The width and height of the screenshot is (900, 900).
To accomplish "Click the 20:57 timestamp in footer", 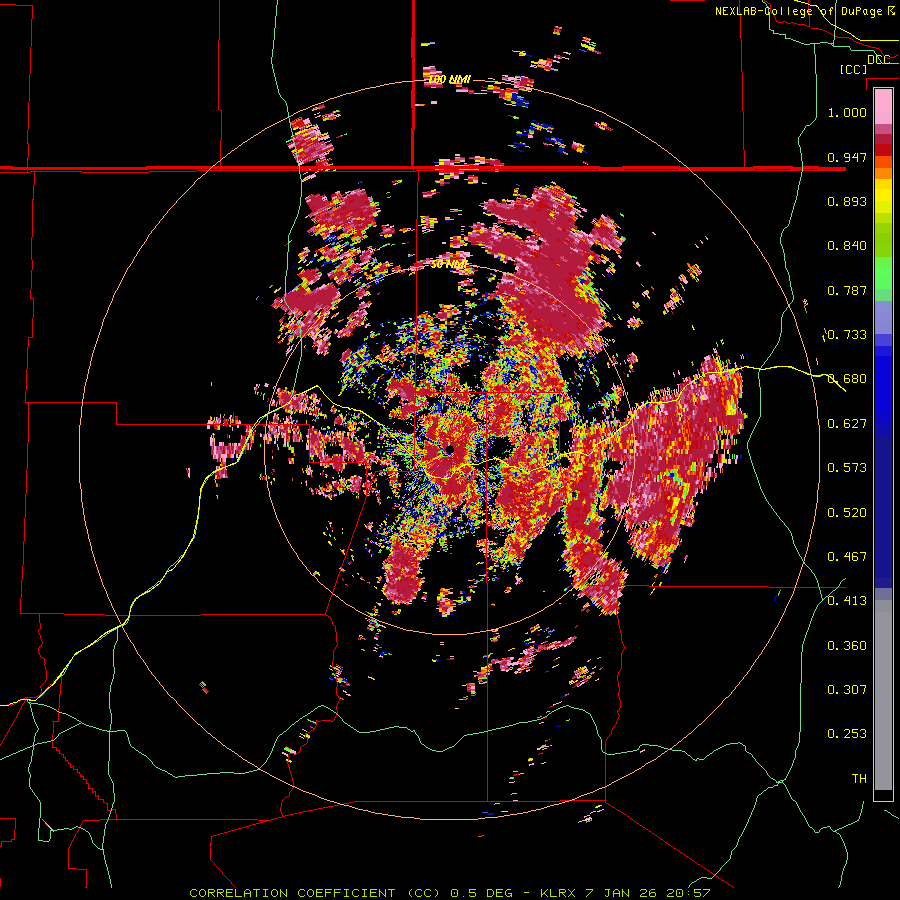I will [688, 893].
